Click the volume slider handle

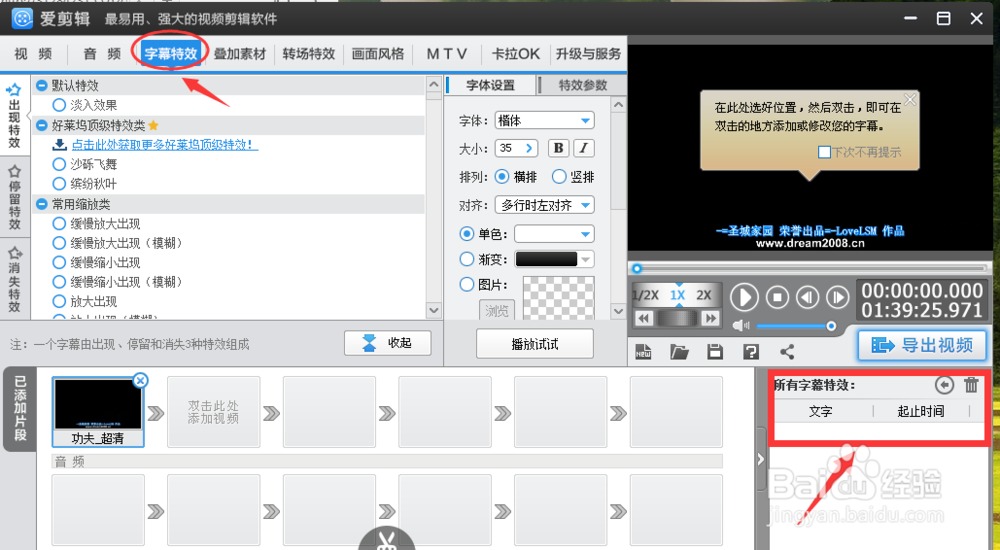[x=831, y=326]
